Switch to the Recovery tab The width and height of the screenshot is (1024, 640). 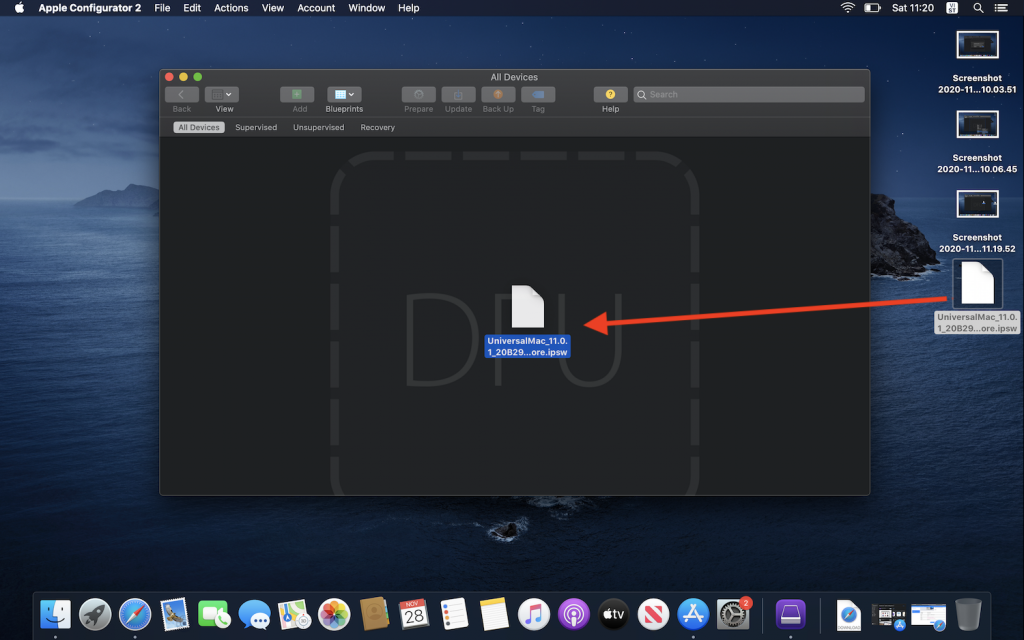click(x=378, y=127)
